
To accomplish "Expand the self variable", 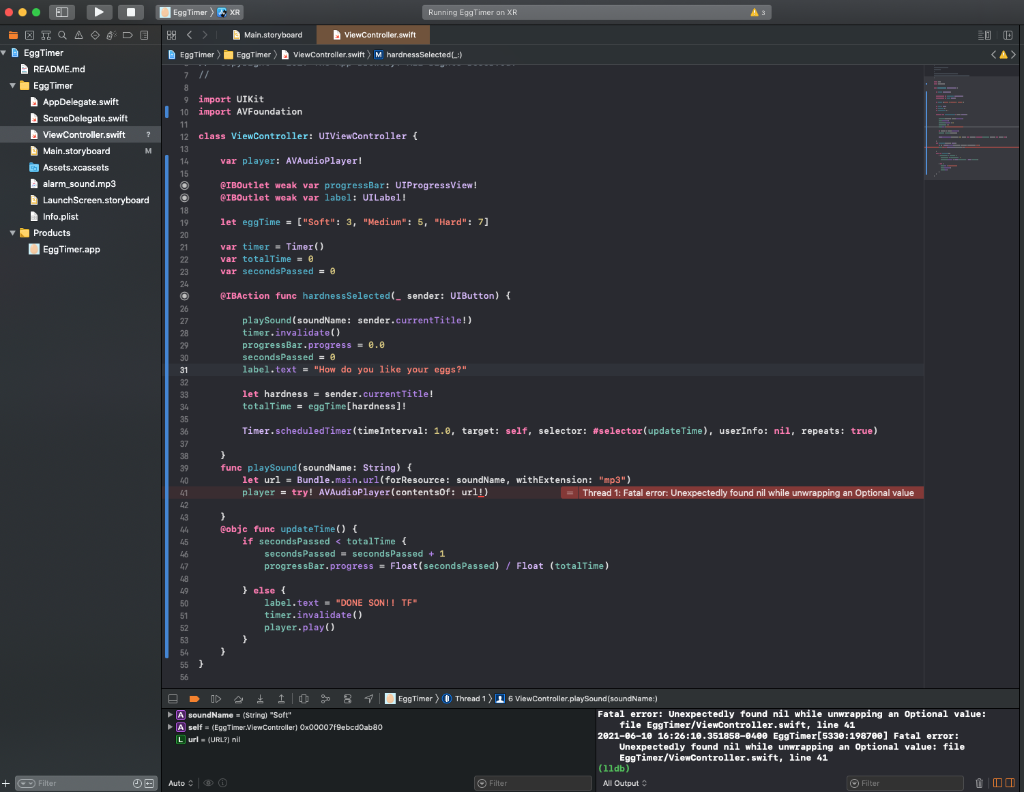I will tap(170, 727).
